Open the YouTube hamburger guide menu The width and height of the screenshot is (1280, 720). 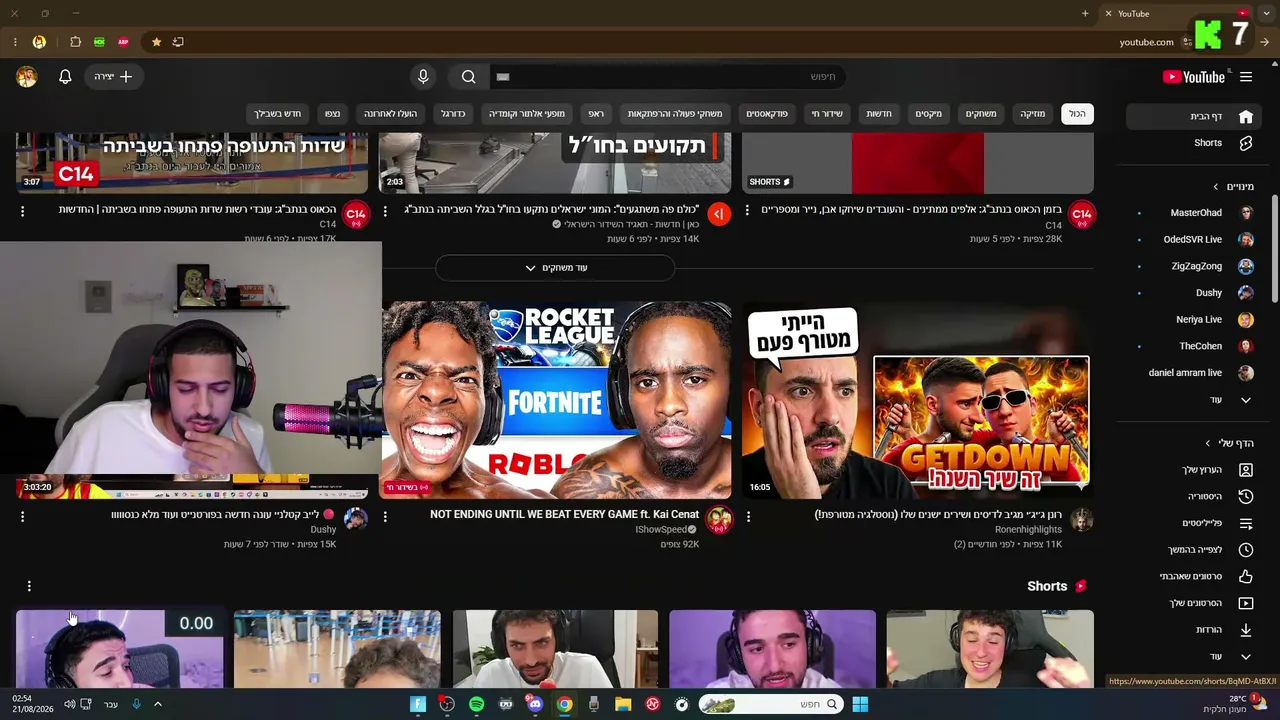pyautogui.click(x=1246, y=77)
